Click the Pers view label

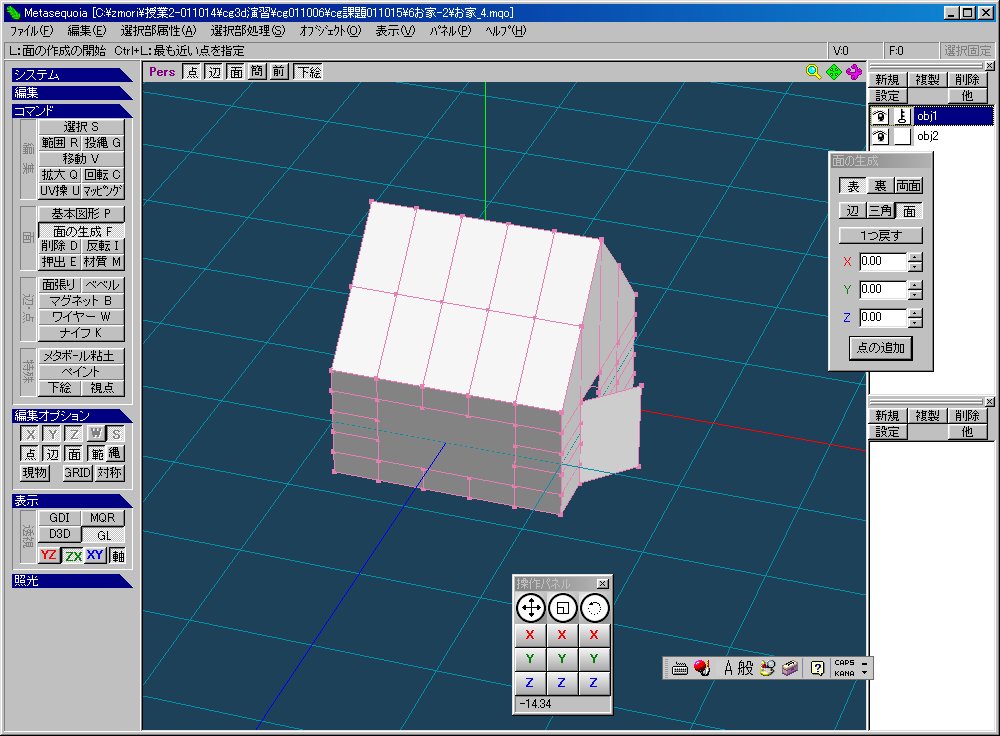(x=162, y=72)
